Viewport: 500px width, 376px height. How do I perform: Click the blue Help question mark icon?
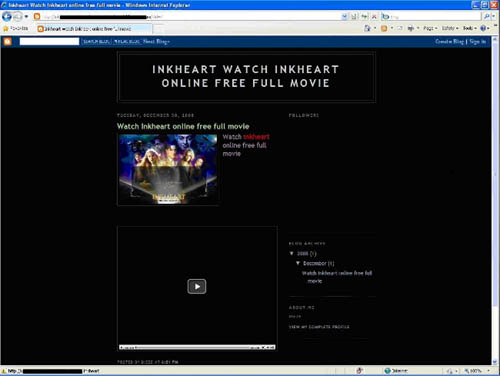(x=483, y=28)
